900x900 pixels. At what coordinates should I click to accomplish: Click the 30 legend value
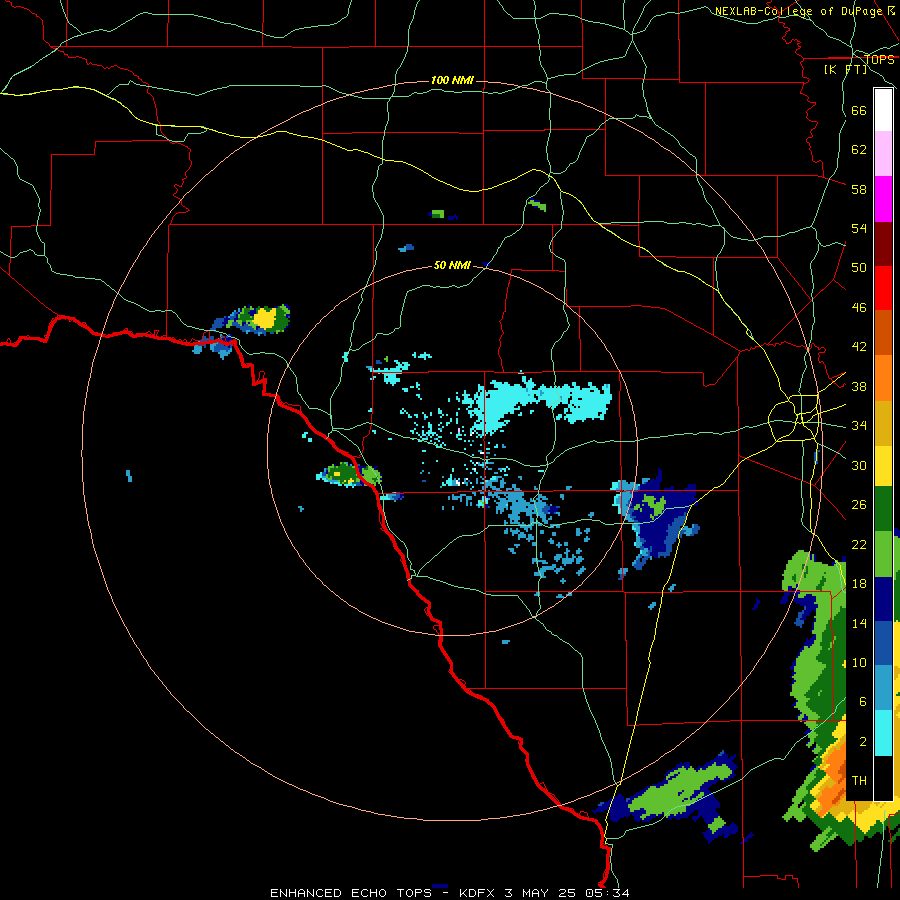click(x=859, y=465)
